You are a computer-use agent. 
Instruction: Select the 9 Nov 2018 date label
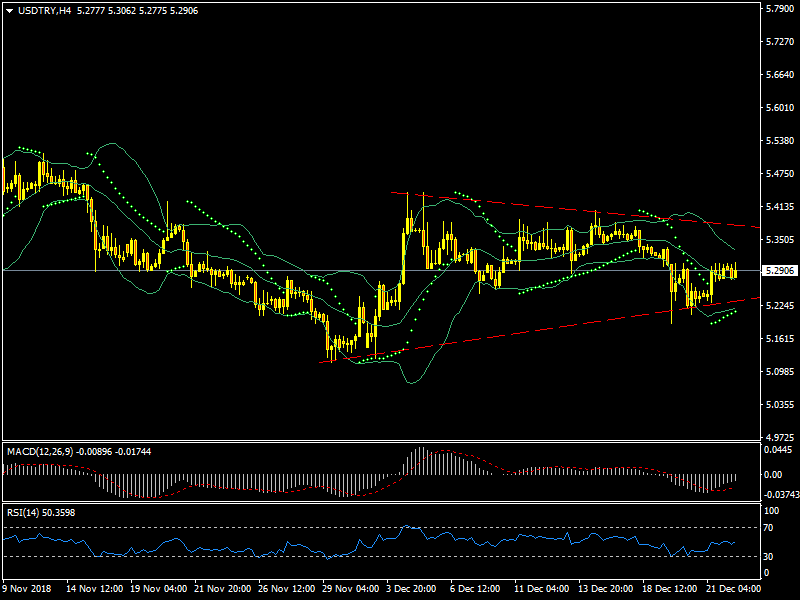click(27, 590)
